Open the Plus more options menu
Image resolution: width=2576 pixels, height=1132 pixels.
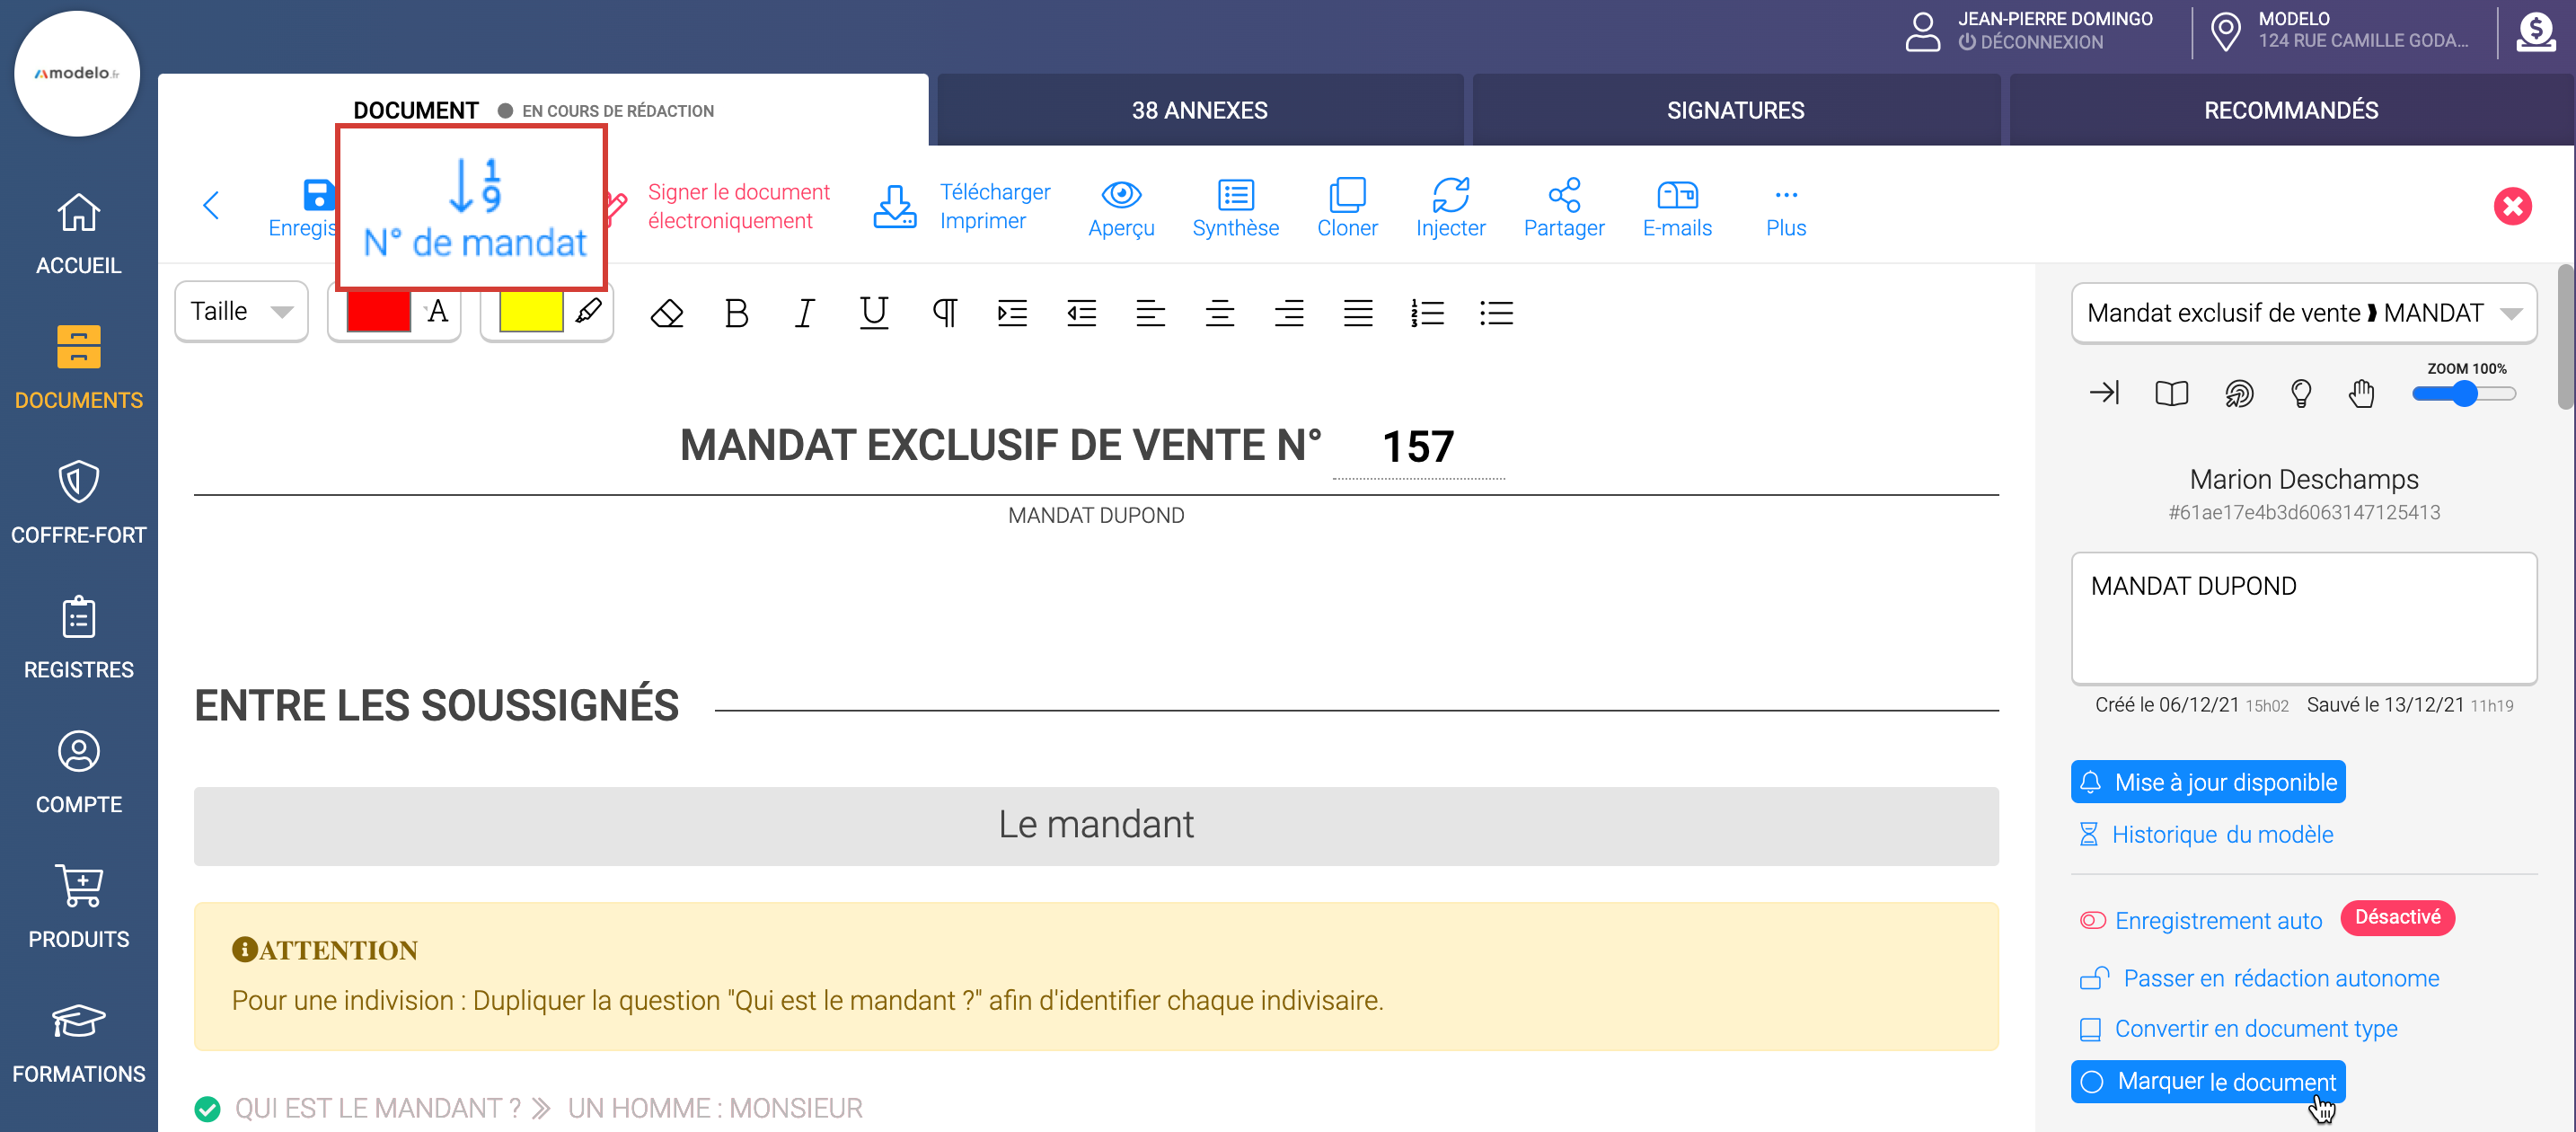click(1785, 209)
